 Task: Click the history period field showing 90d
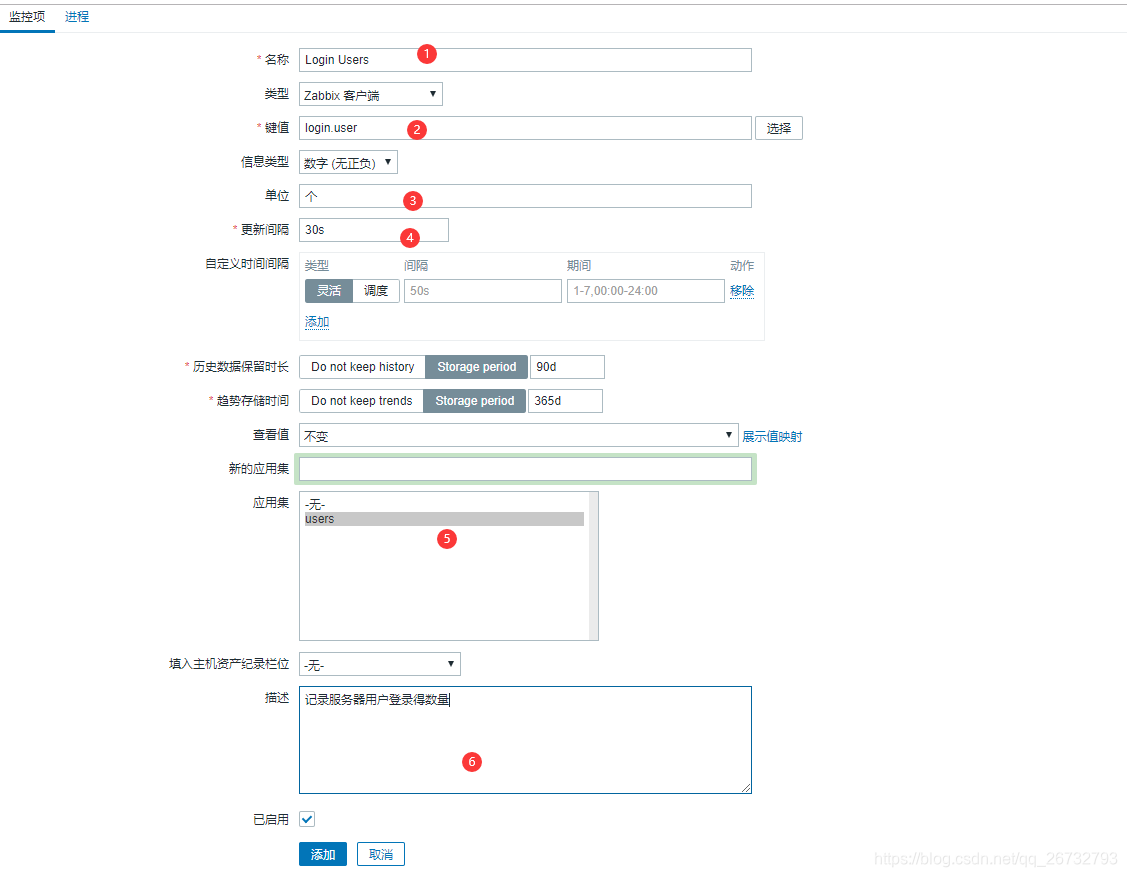tap(567, 367)
